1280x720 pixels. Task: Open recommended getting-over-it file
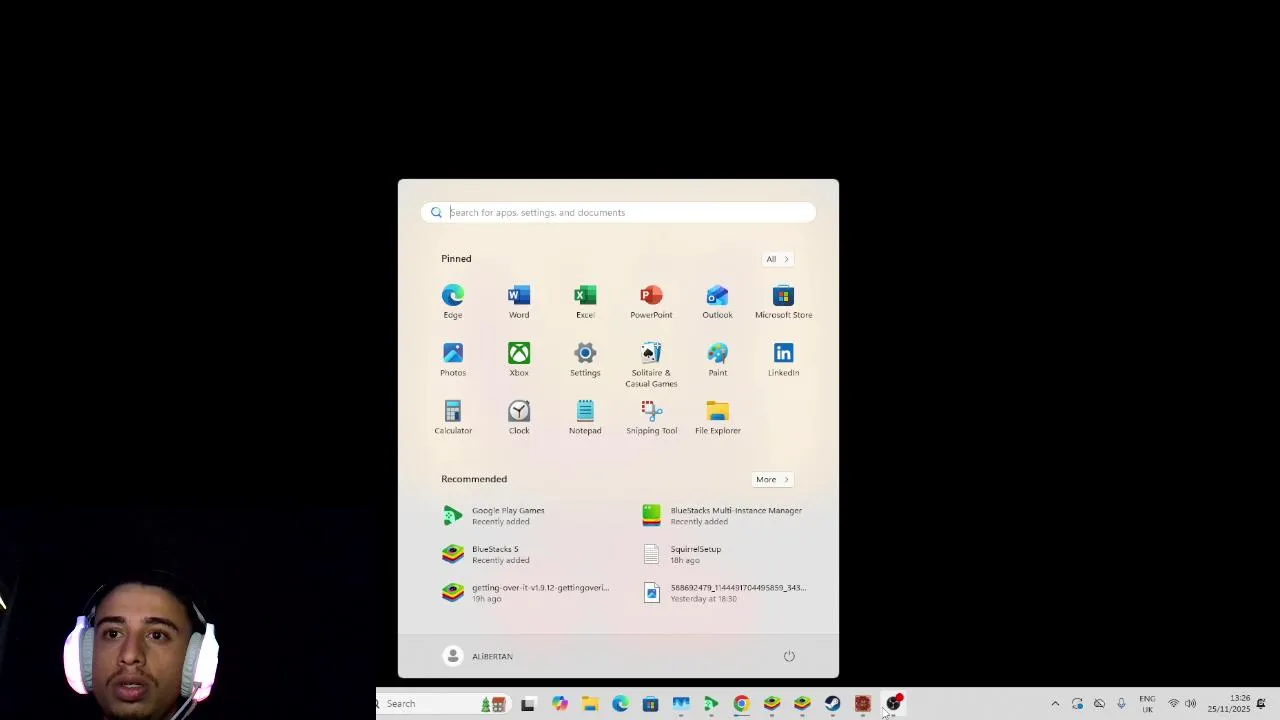coord(526,593)
